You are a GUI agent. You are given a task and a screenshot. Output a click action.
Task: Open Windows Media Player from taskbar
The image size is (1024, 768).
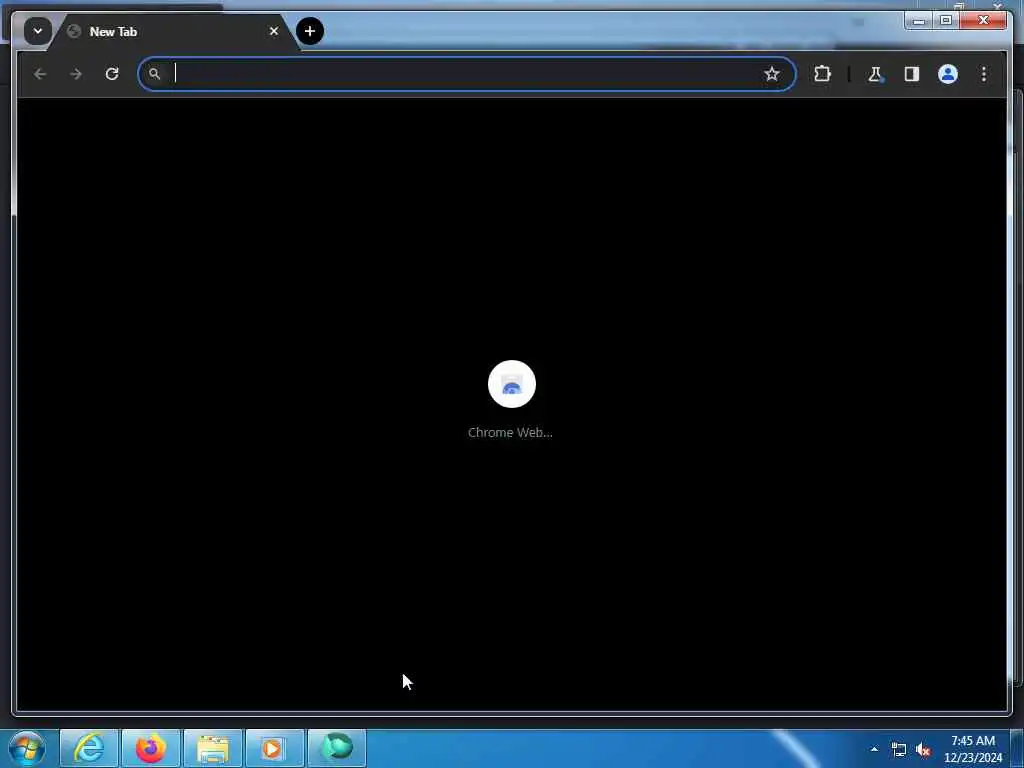click(275, 748)
